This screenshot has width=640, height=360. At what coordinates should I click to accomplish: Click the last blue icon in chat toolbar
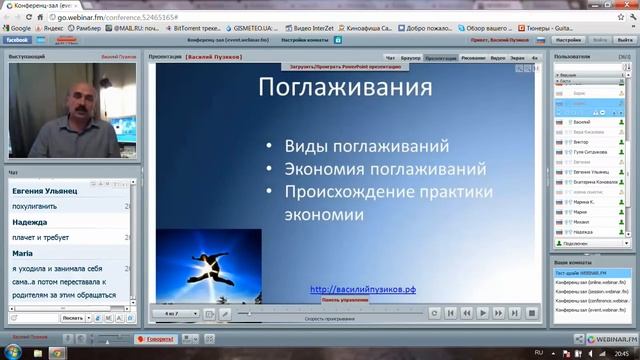tap(130, 318)
